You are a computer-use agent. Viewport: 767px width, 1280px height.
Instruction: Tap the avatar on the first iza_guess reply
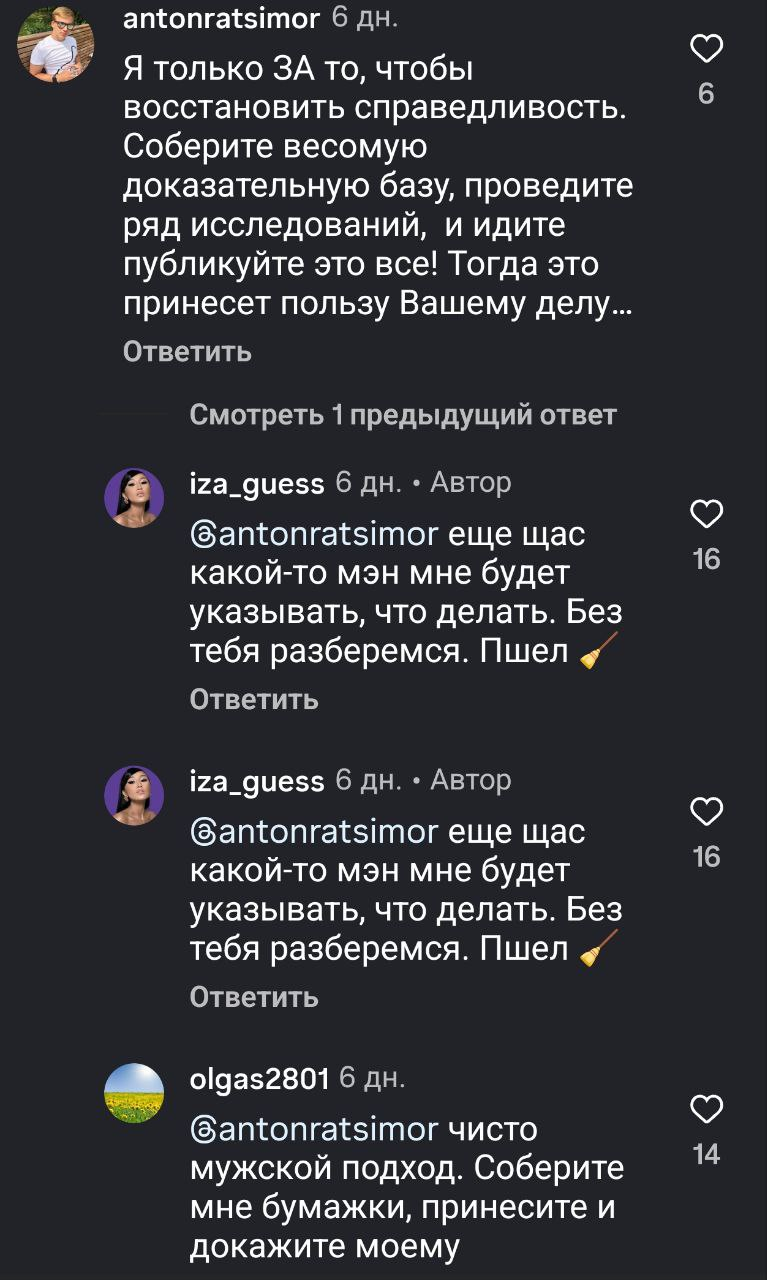click(134, 497)
